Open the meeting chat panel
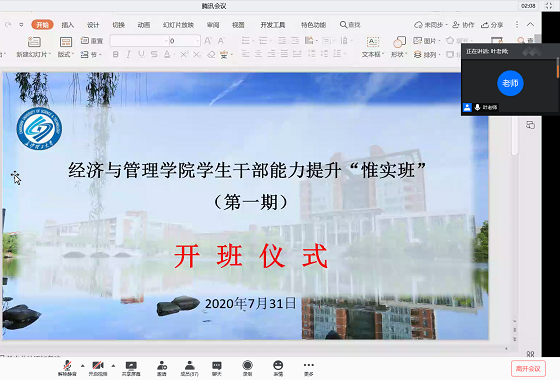Screen dimensions: 560x380 [217, 368]
